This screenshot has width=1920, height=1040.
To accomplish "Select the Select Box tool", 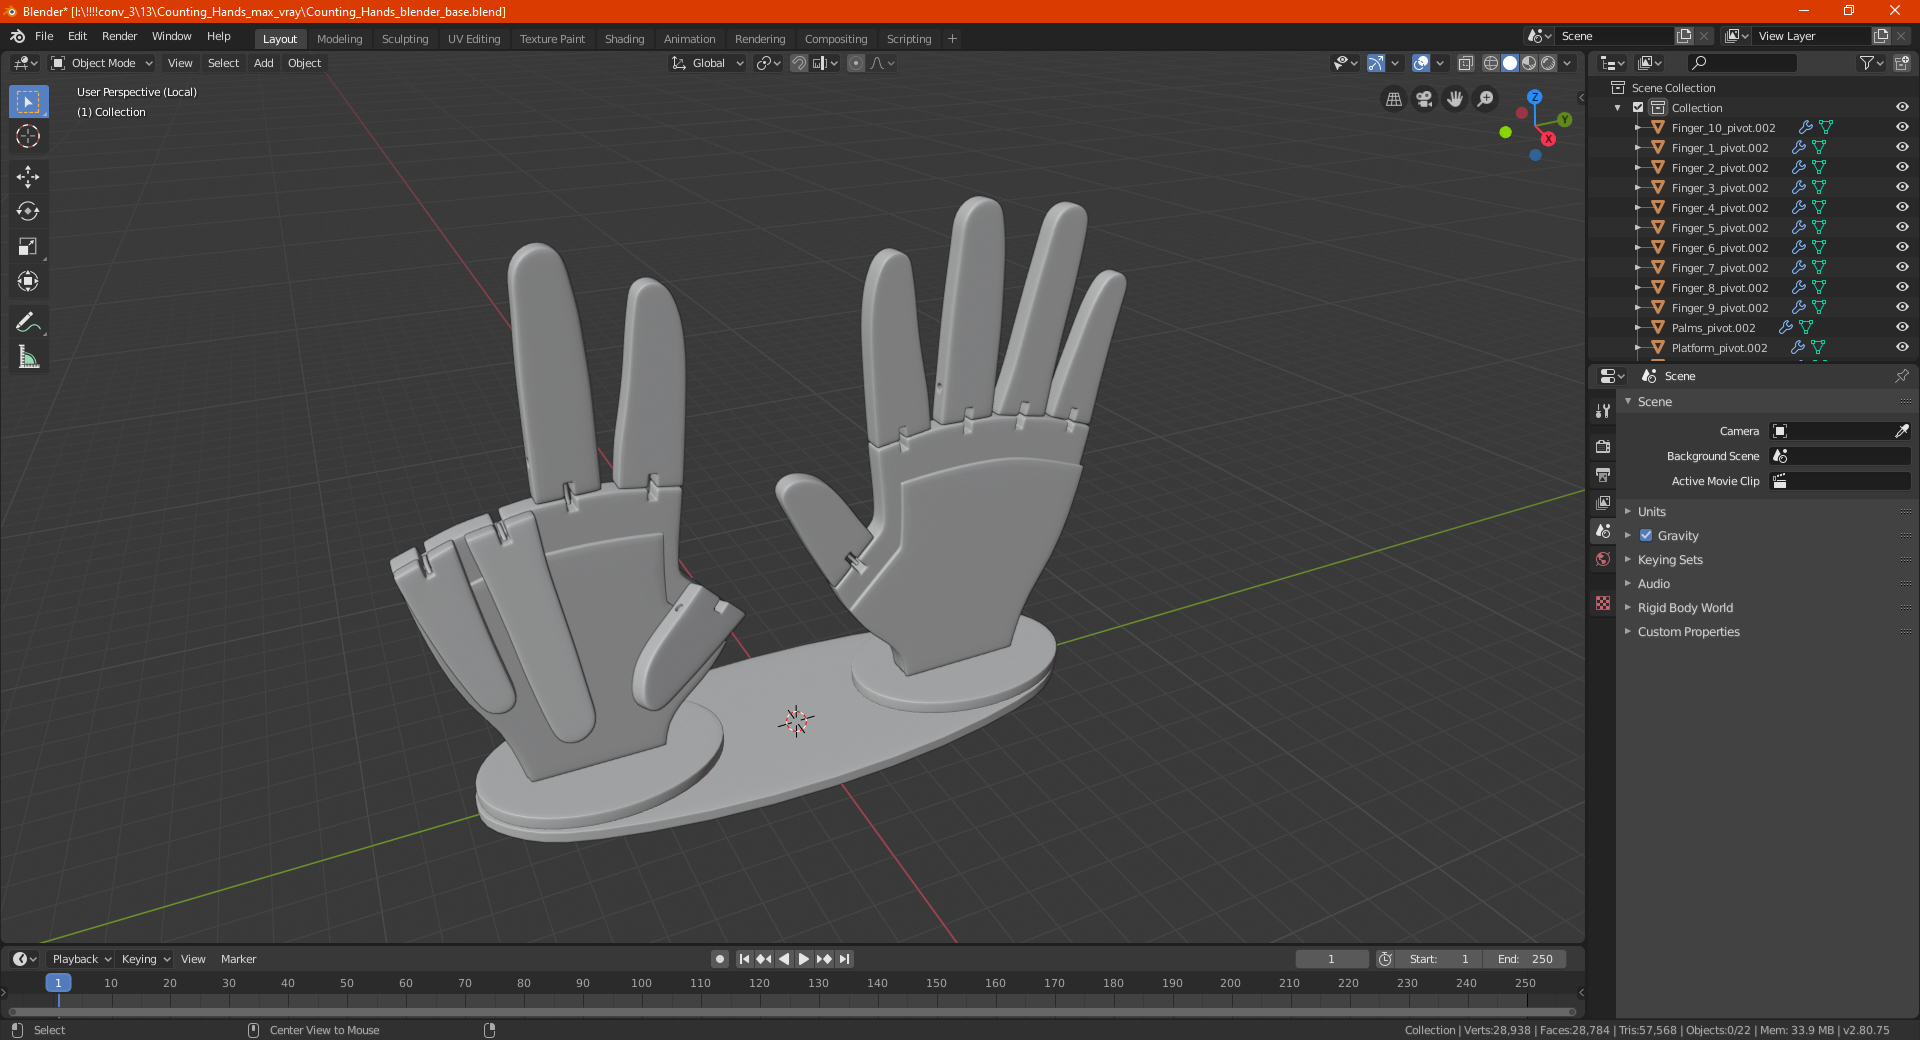I will click(28, 102).
